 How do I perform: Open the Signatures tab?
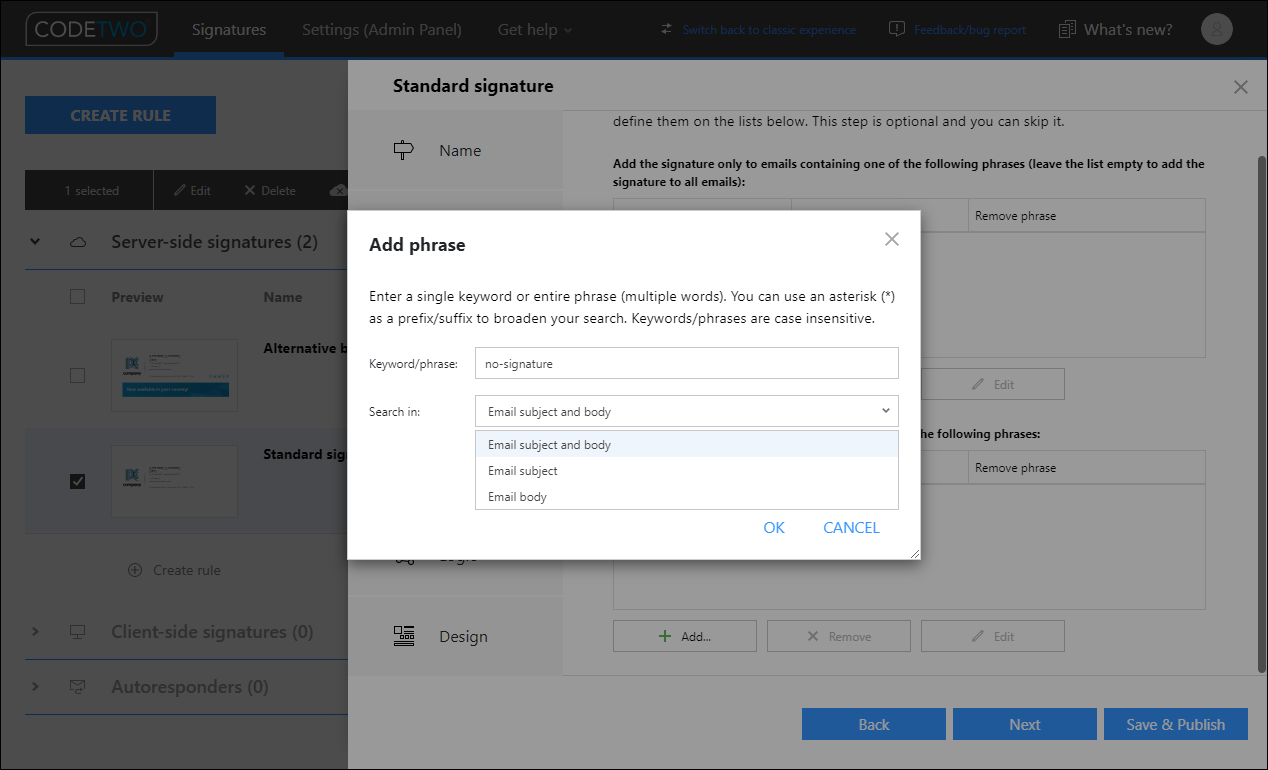[x=229, y=29]
